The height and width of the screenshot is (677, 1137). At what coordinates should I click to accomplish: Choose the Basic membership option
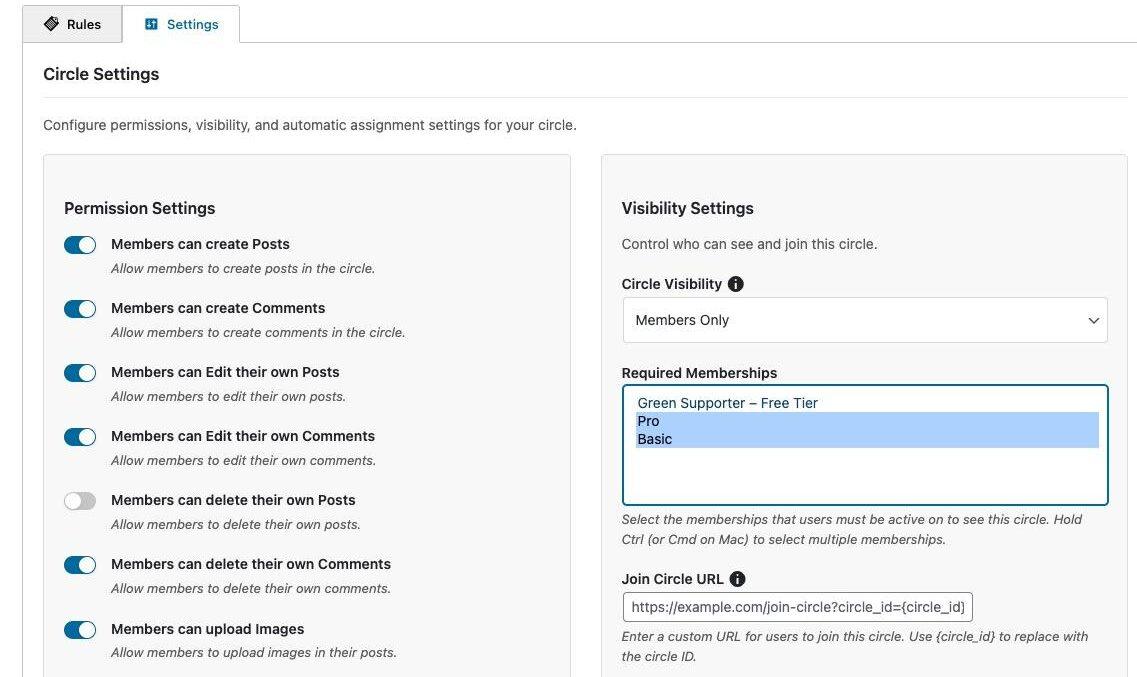(x=655, y=439)
